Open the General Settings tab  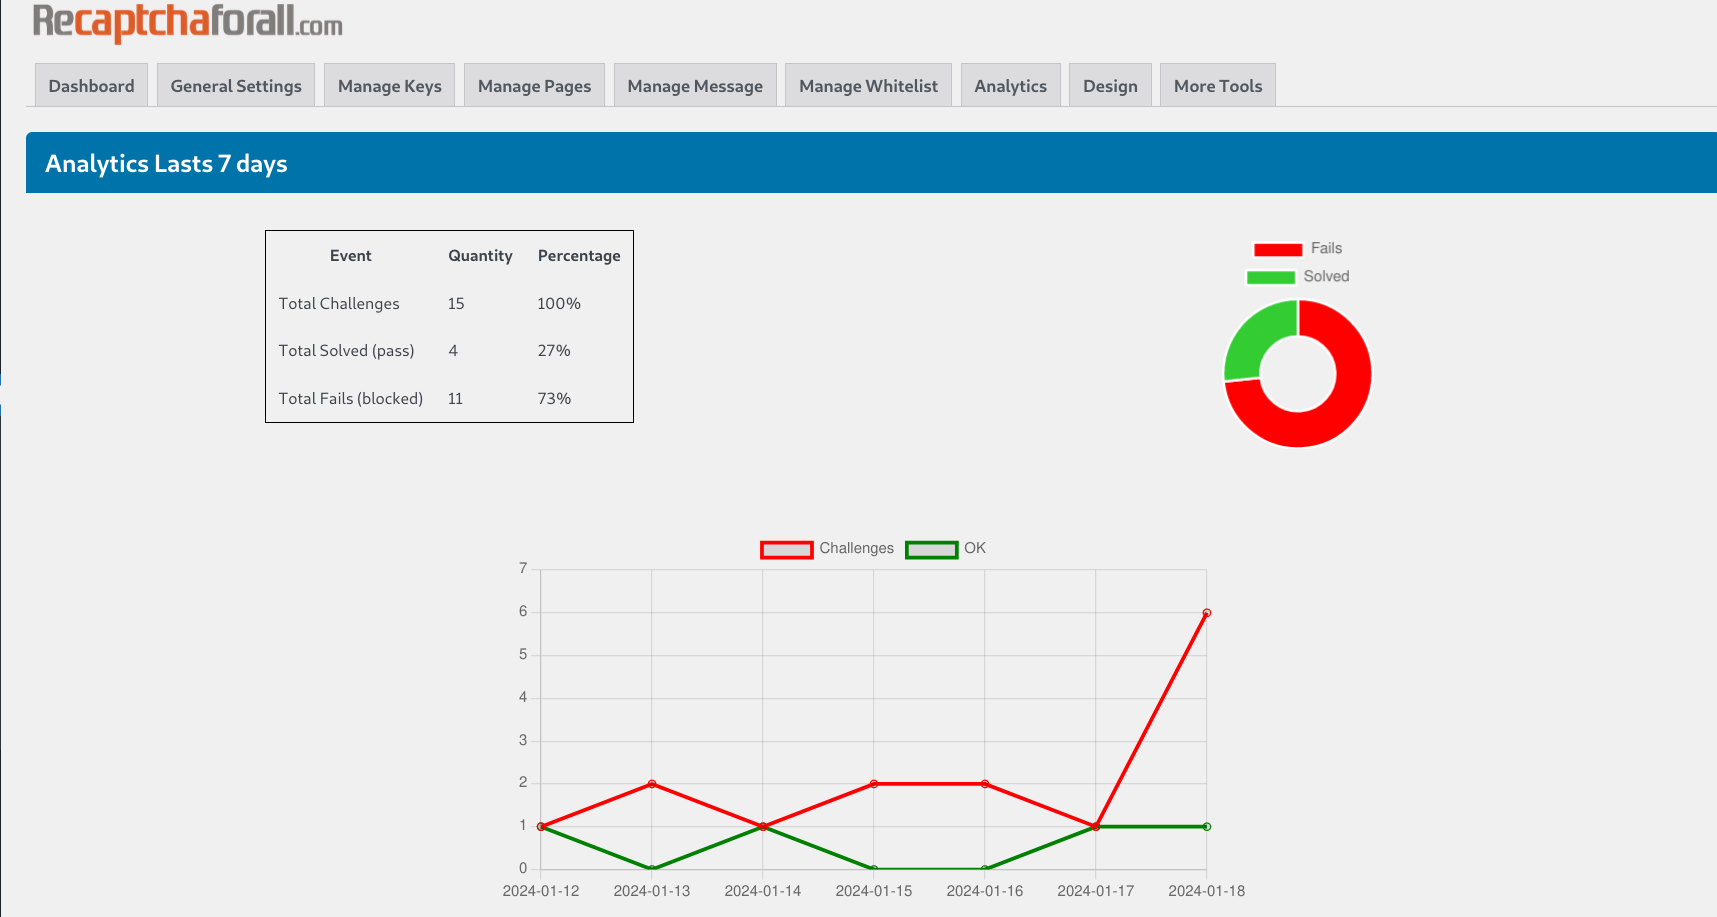235,85
